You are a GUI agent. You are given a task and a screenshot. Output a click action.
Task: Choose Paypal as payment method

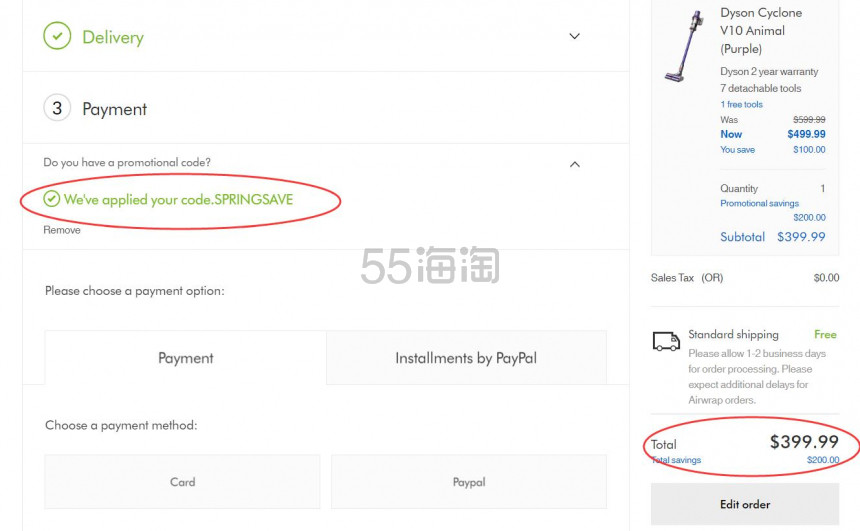click(469, 482)
